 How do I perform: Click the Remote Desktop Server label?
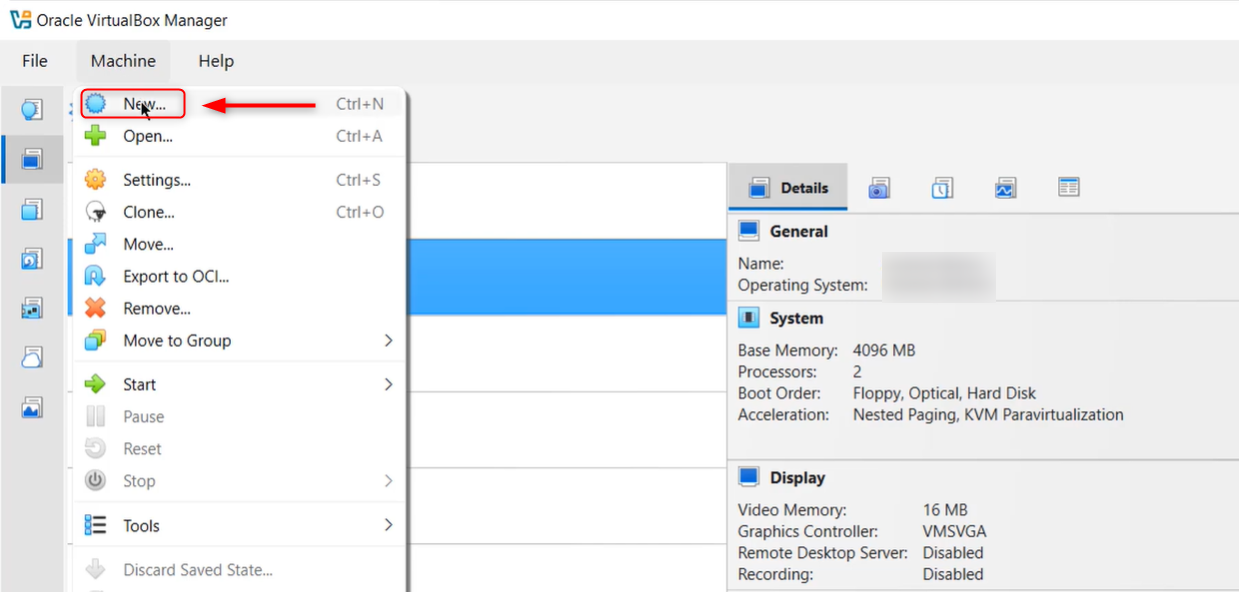(x=823, y=553)
